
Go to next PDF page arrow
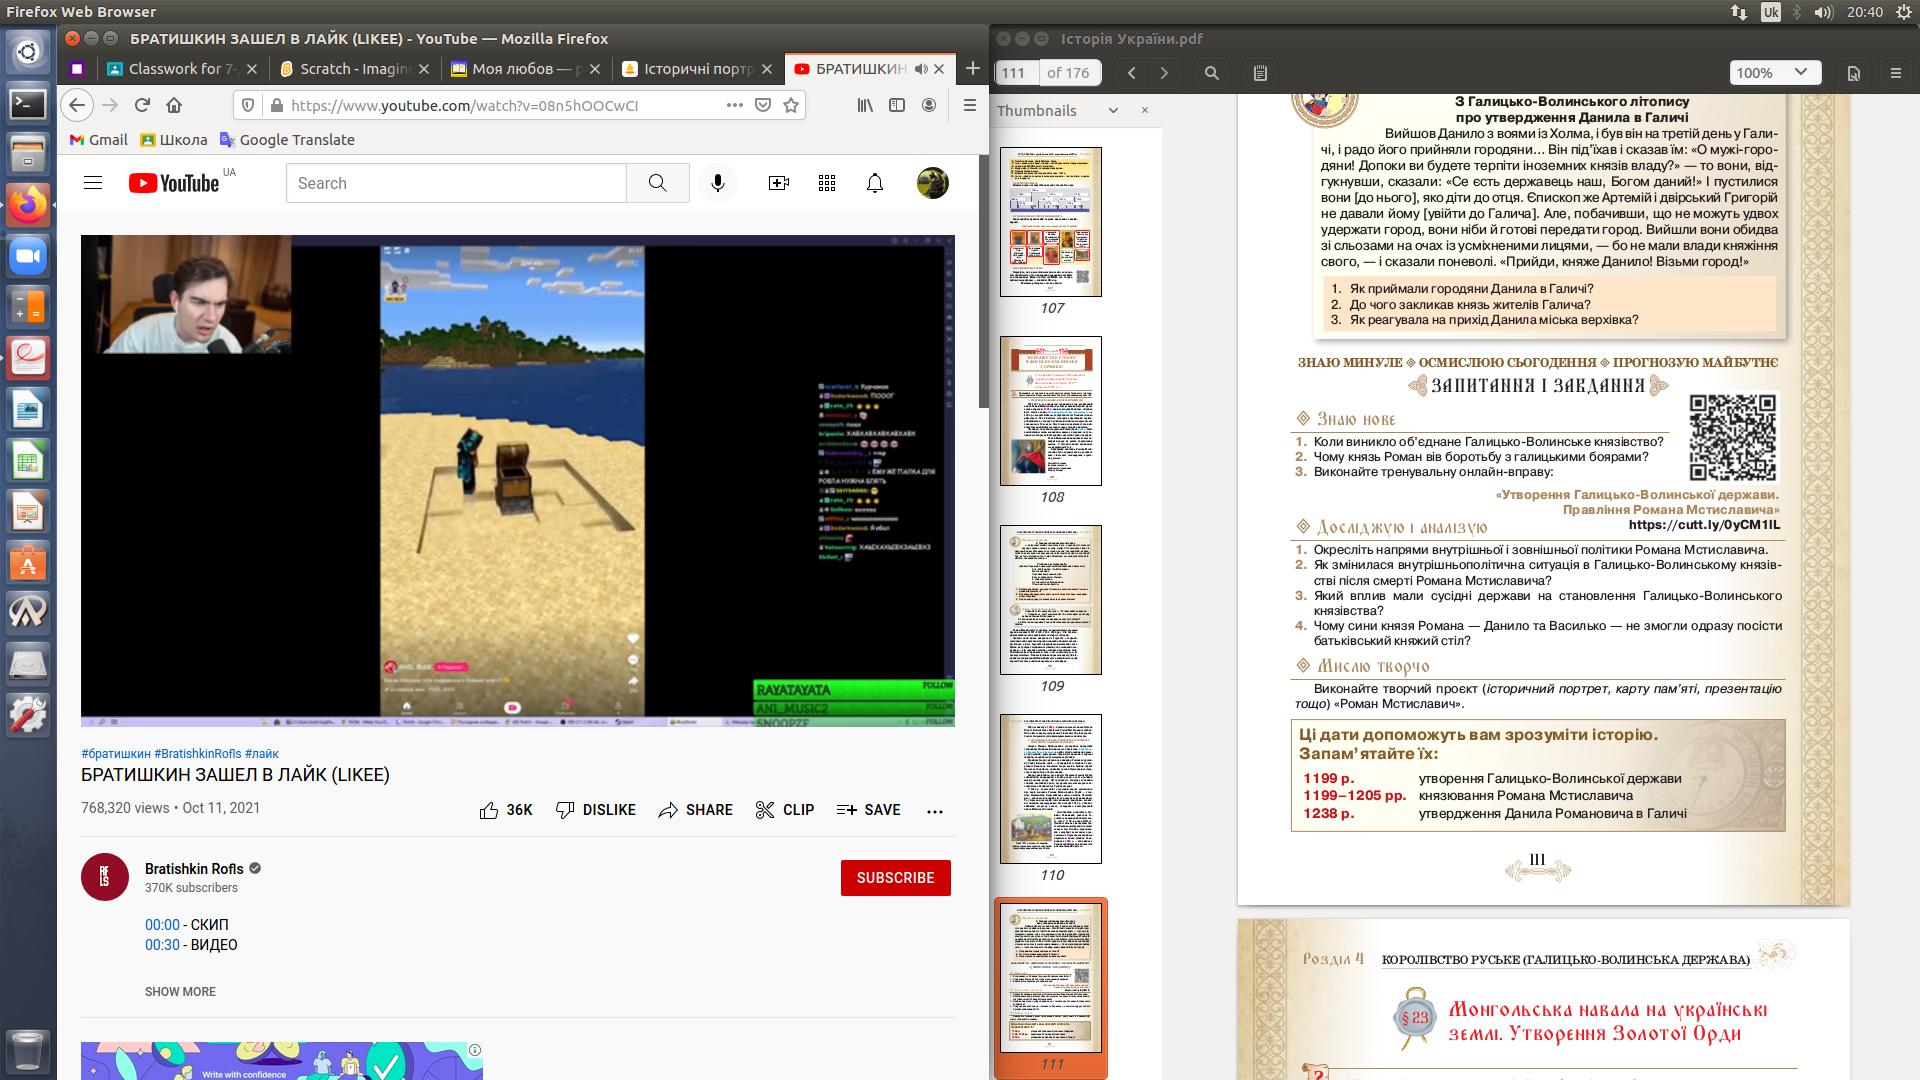click(1164, 73)
